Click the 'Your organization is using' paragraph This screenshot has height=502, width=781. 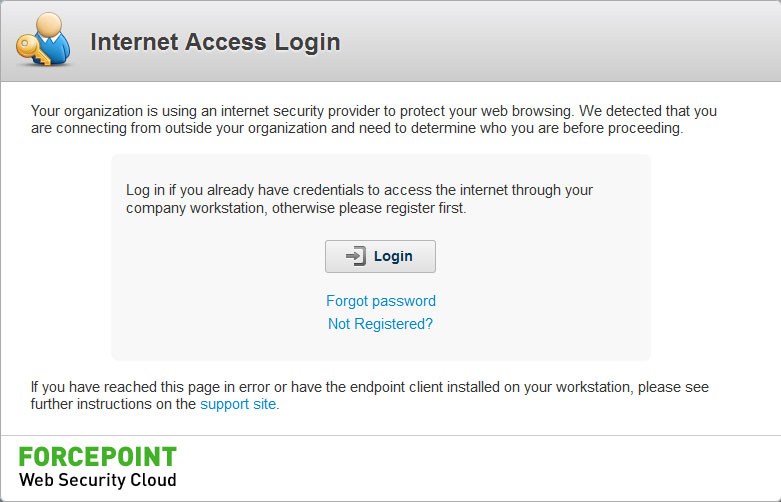tap(374, 119)
